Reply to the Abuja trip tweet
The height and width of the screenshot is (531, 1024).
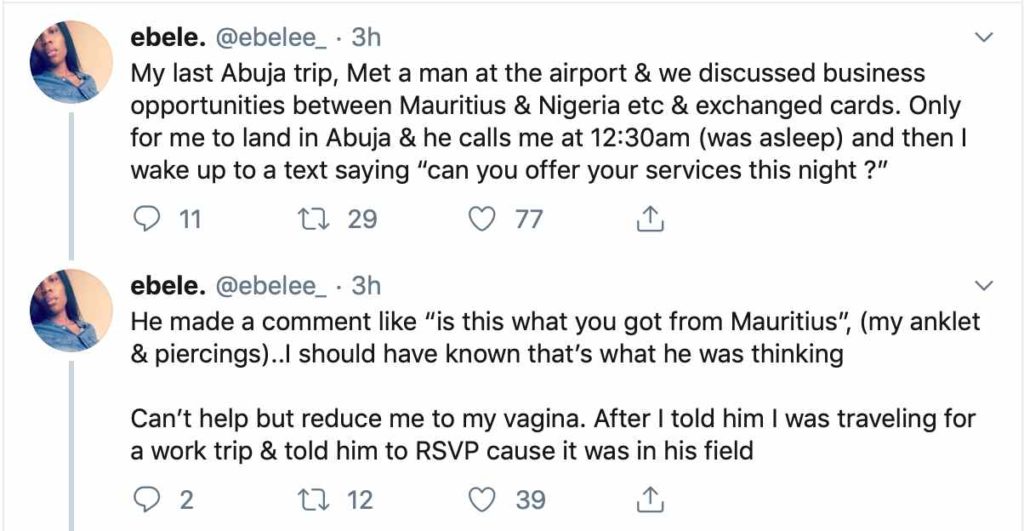(x=146, y=219)
